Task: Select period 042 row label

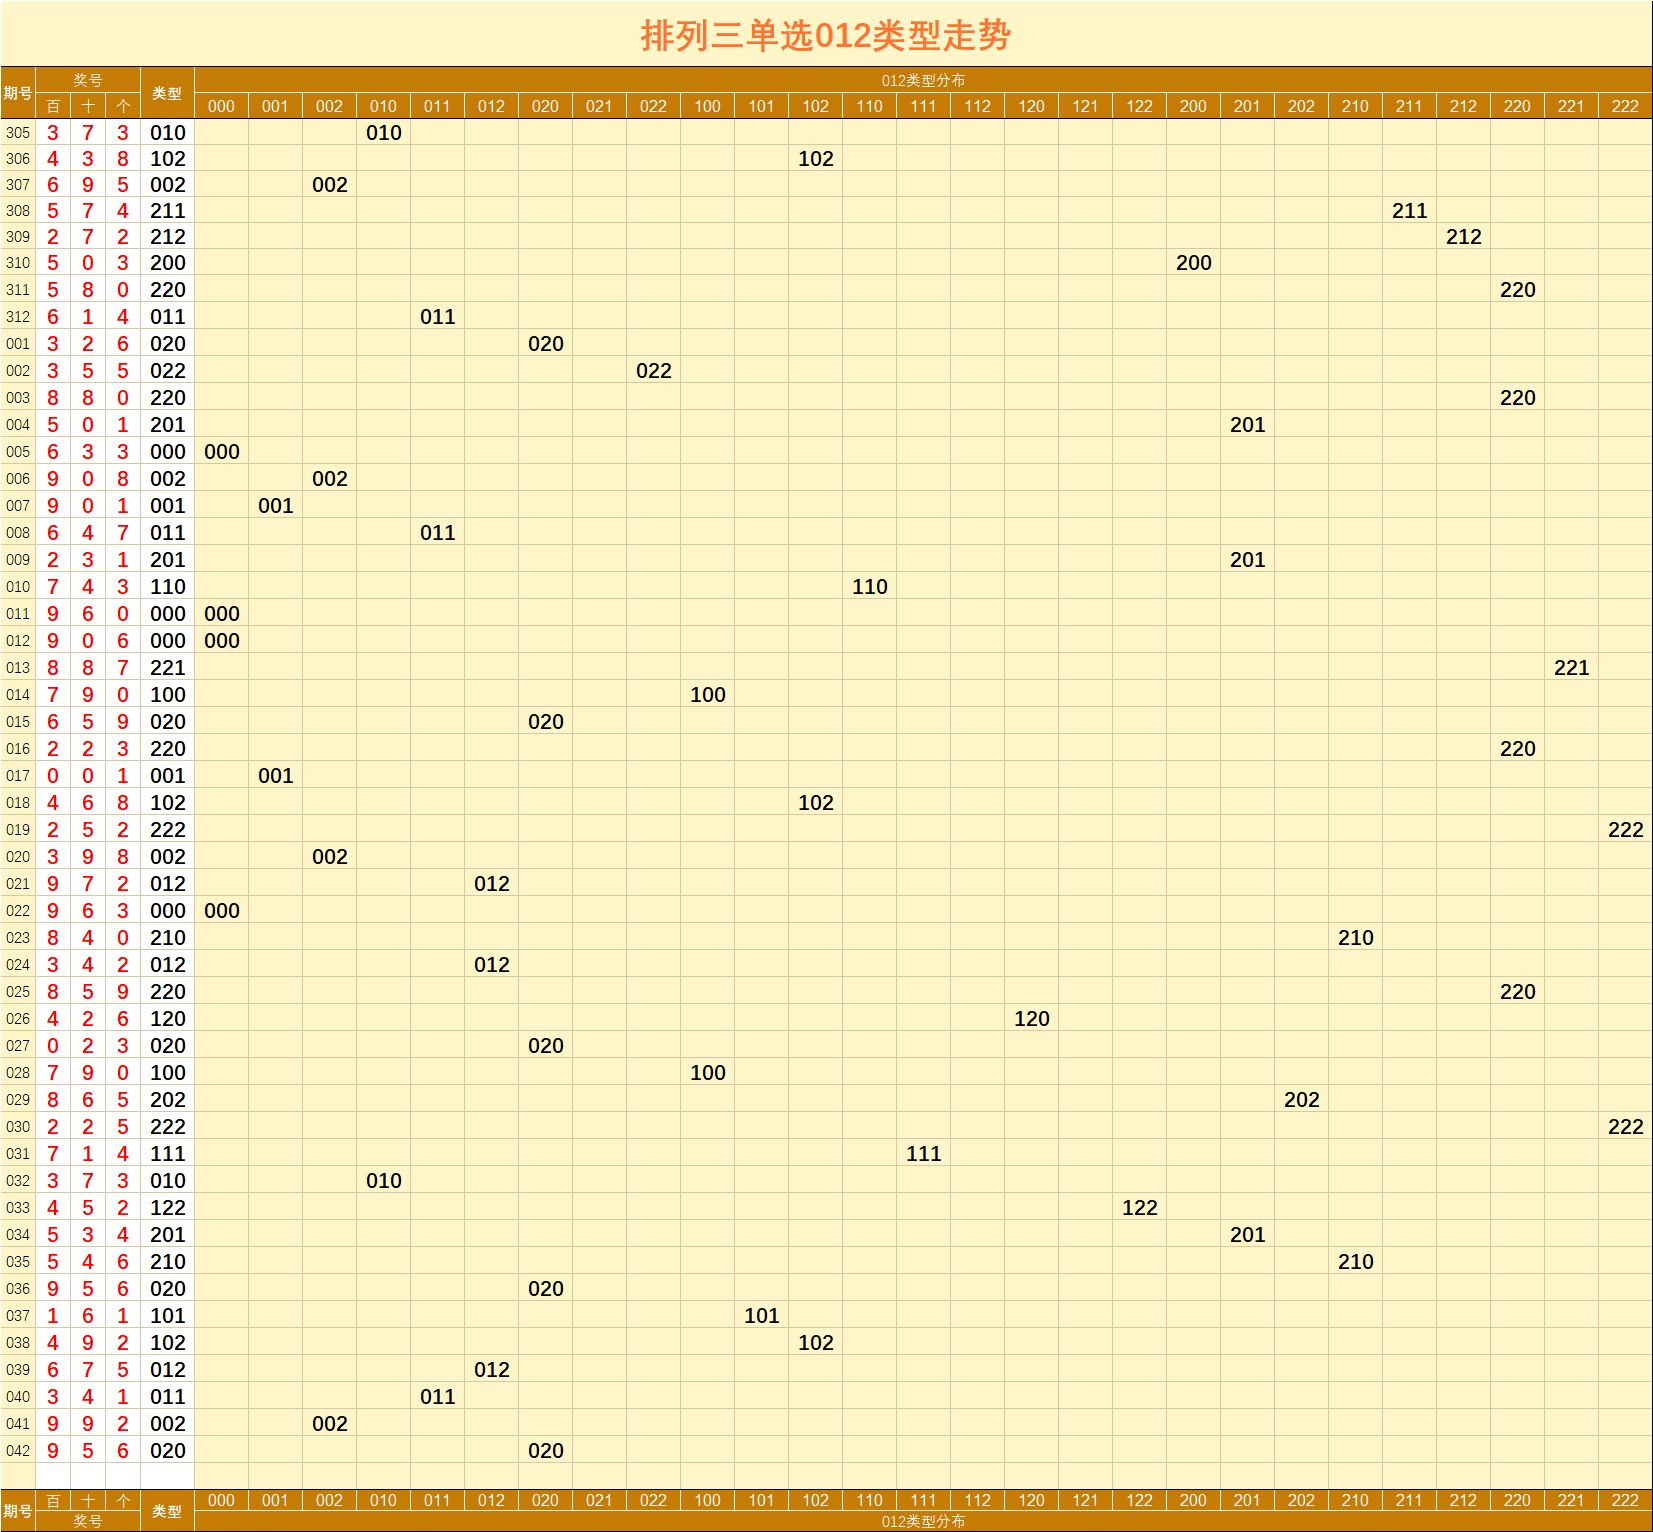Action: 18,1450
